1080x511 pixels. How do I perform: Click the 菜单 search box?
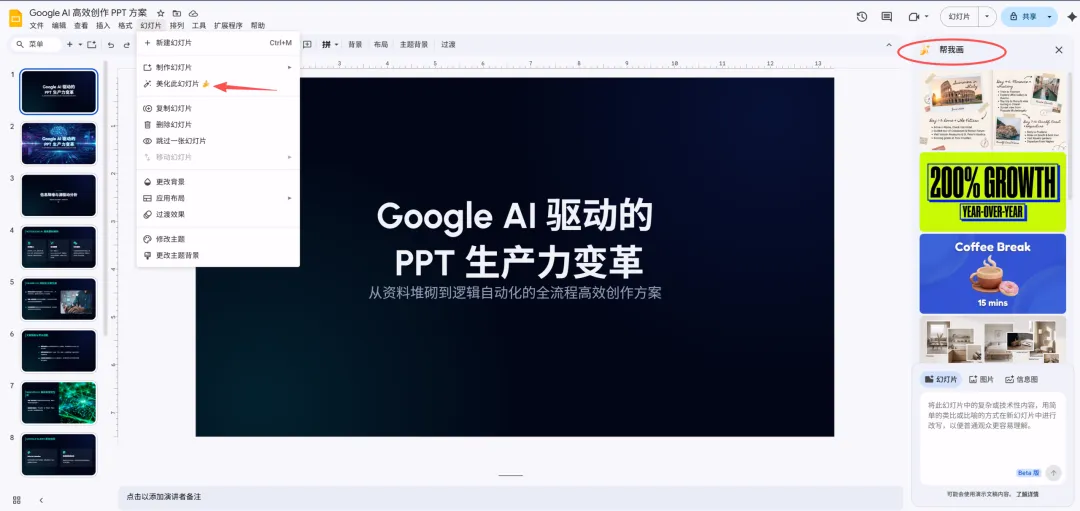(x=35, y=44)
